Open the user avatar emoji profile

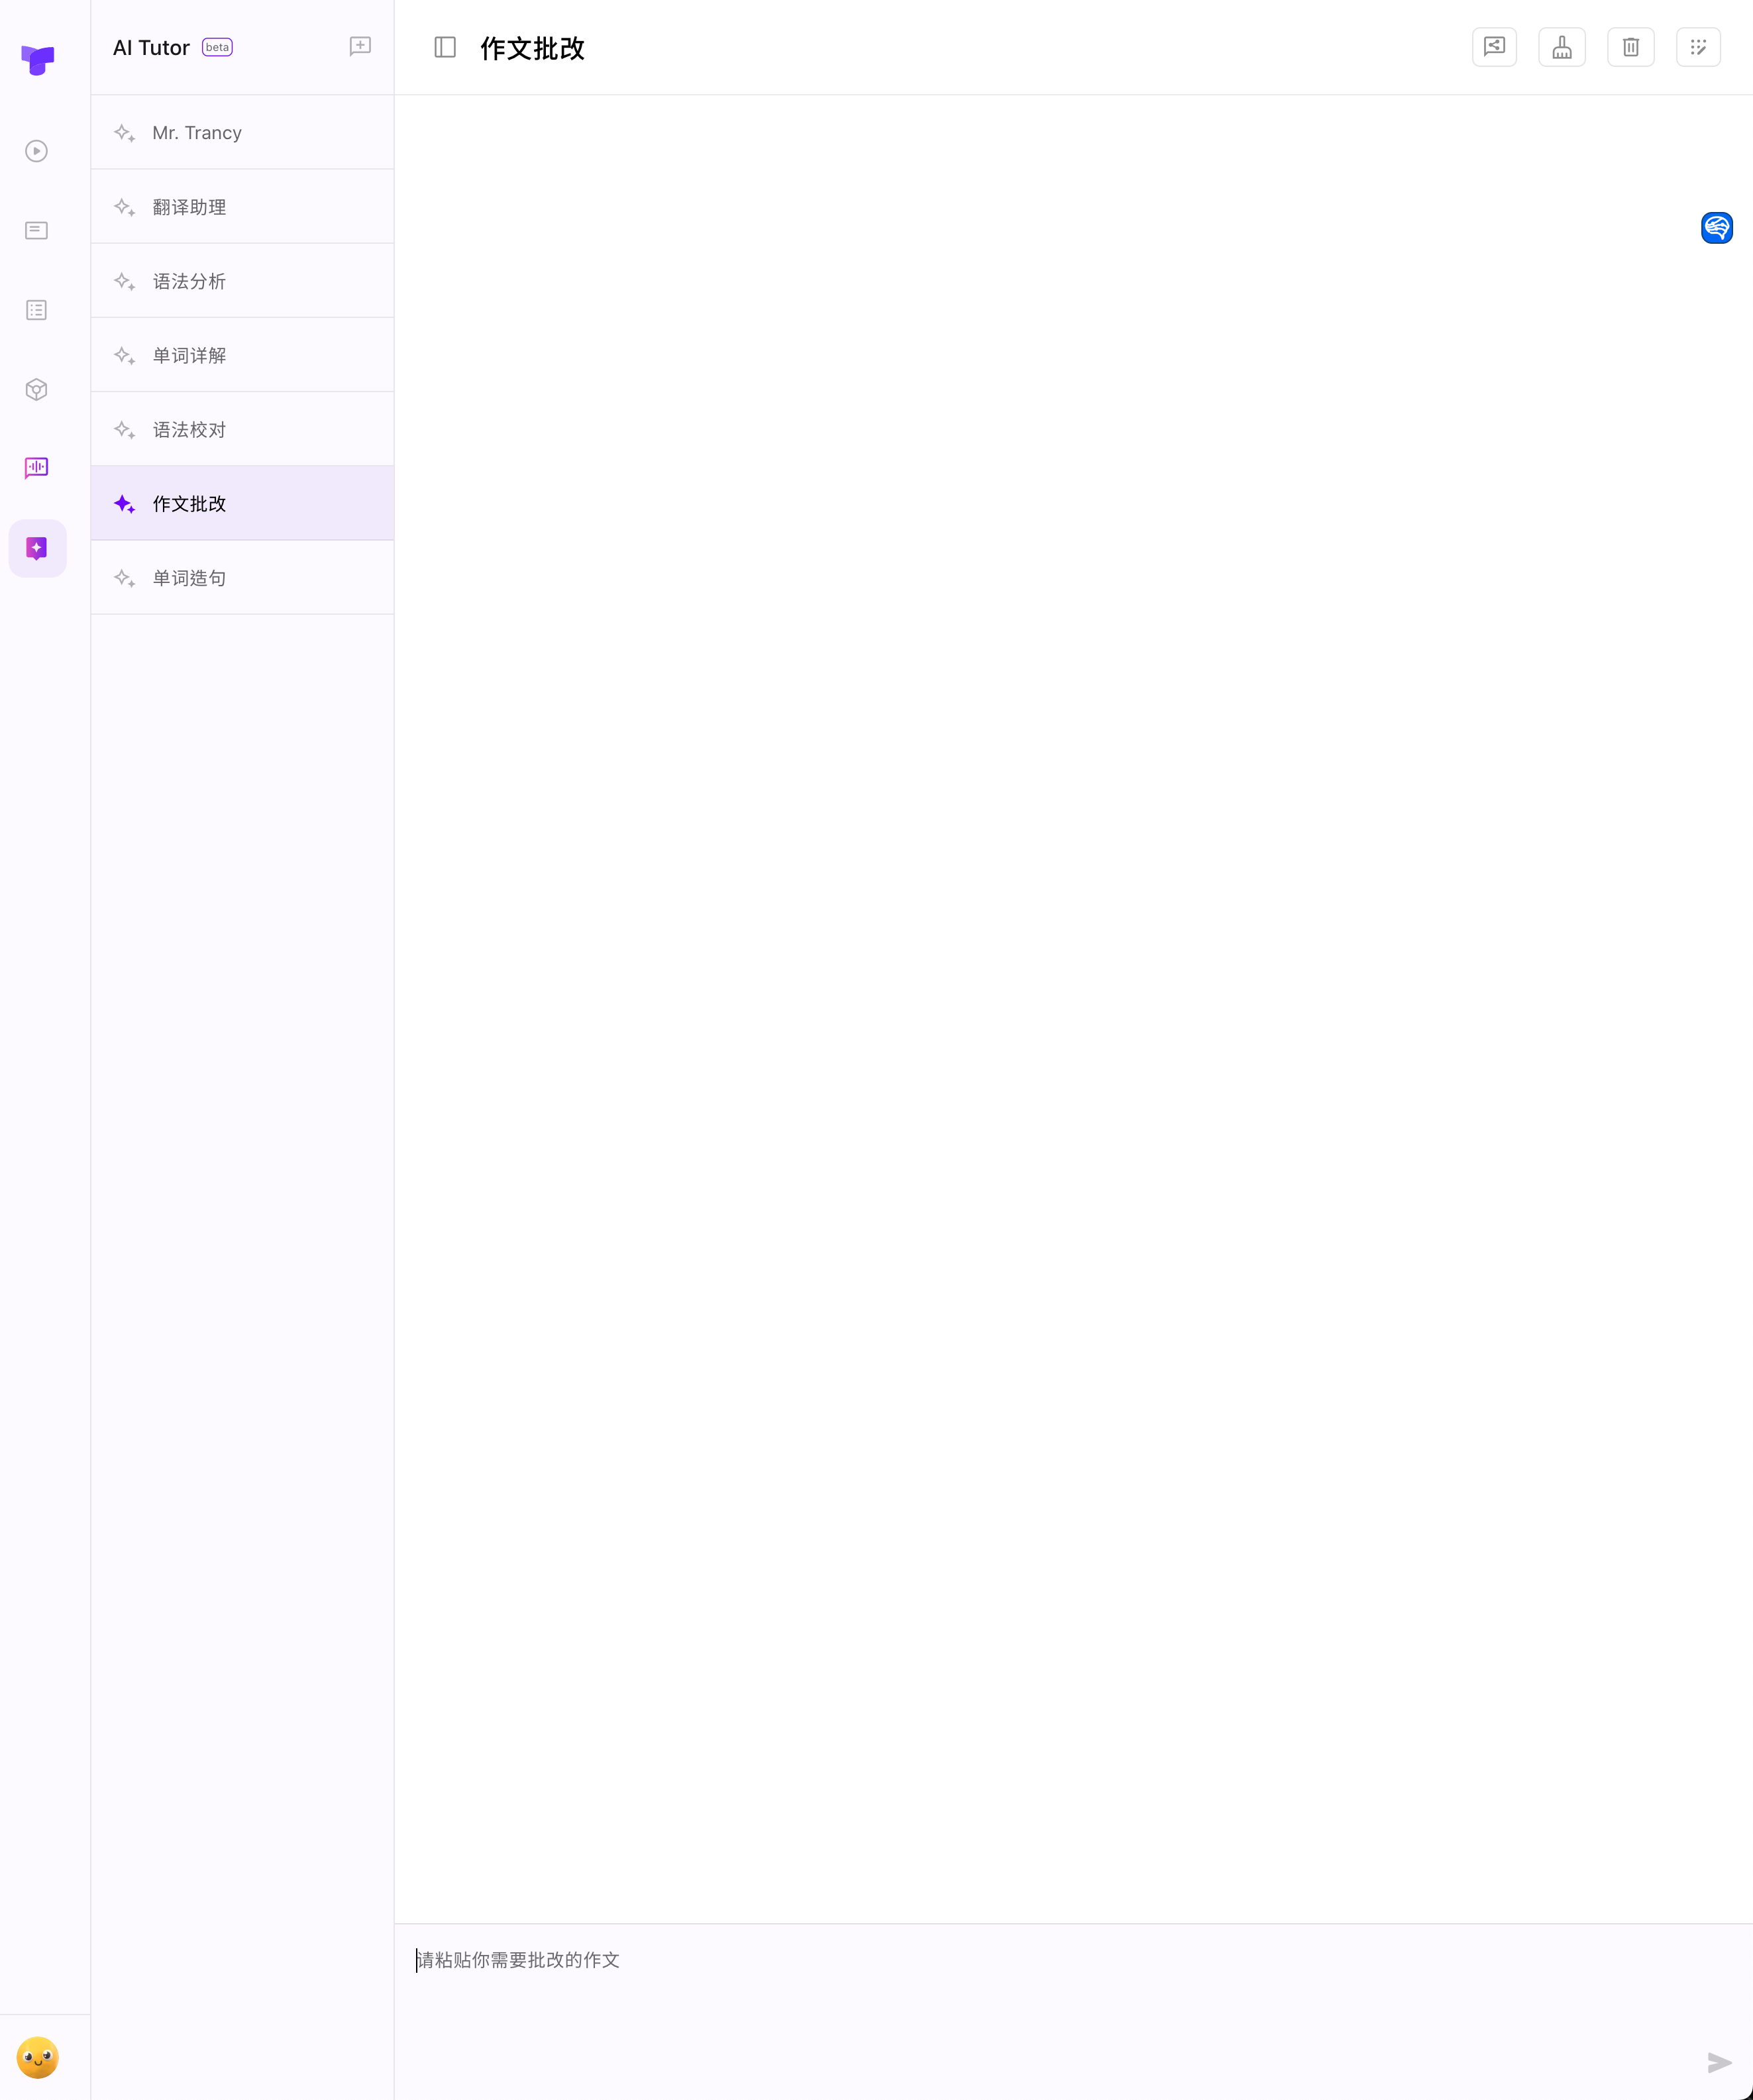(x=38, y=2058)
